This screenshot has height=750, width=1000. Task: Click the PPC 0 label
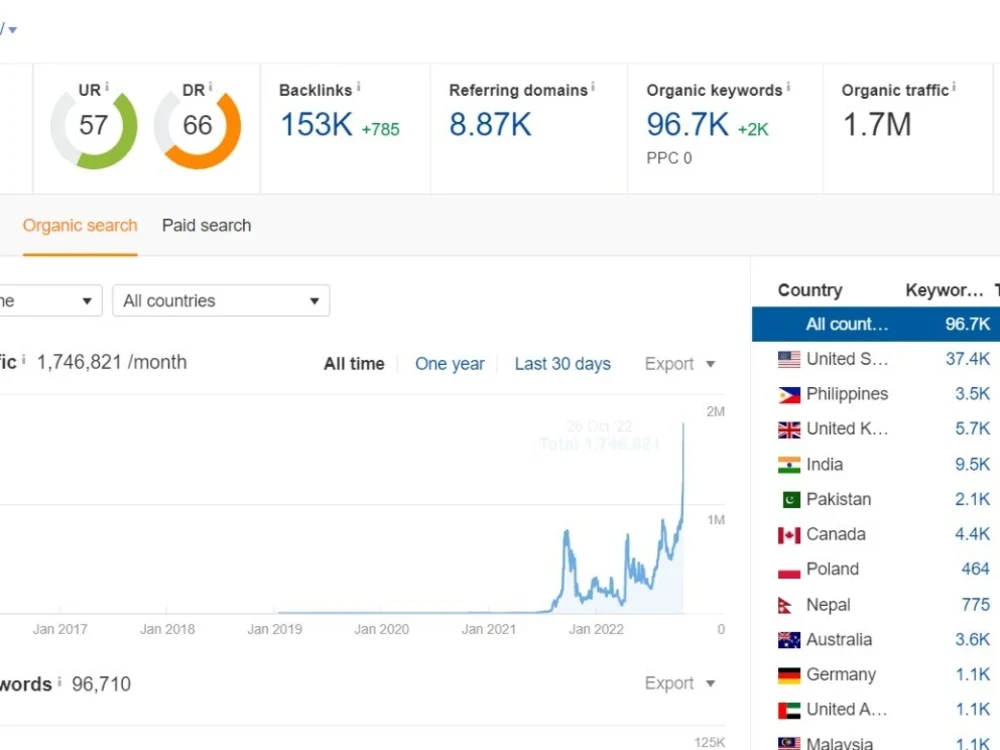pyautogui.click(x=669, y=158)
